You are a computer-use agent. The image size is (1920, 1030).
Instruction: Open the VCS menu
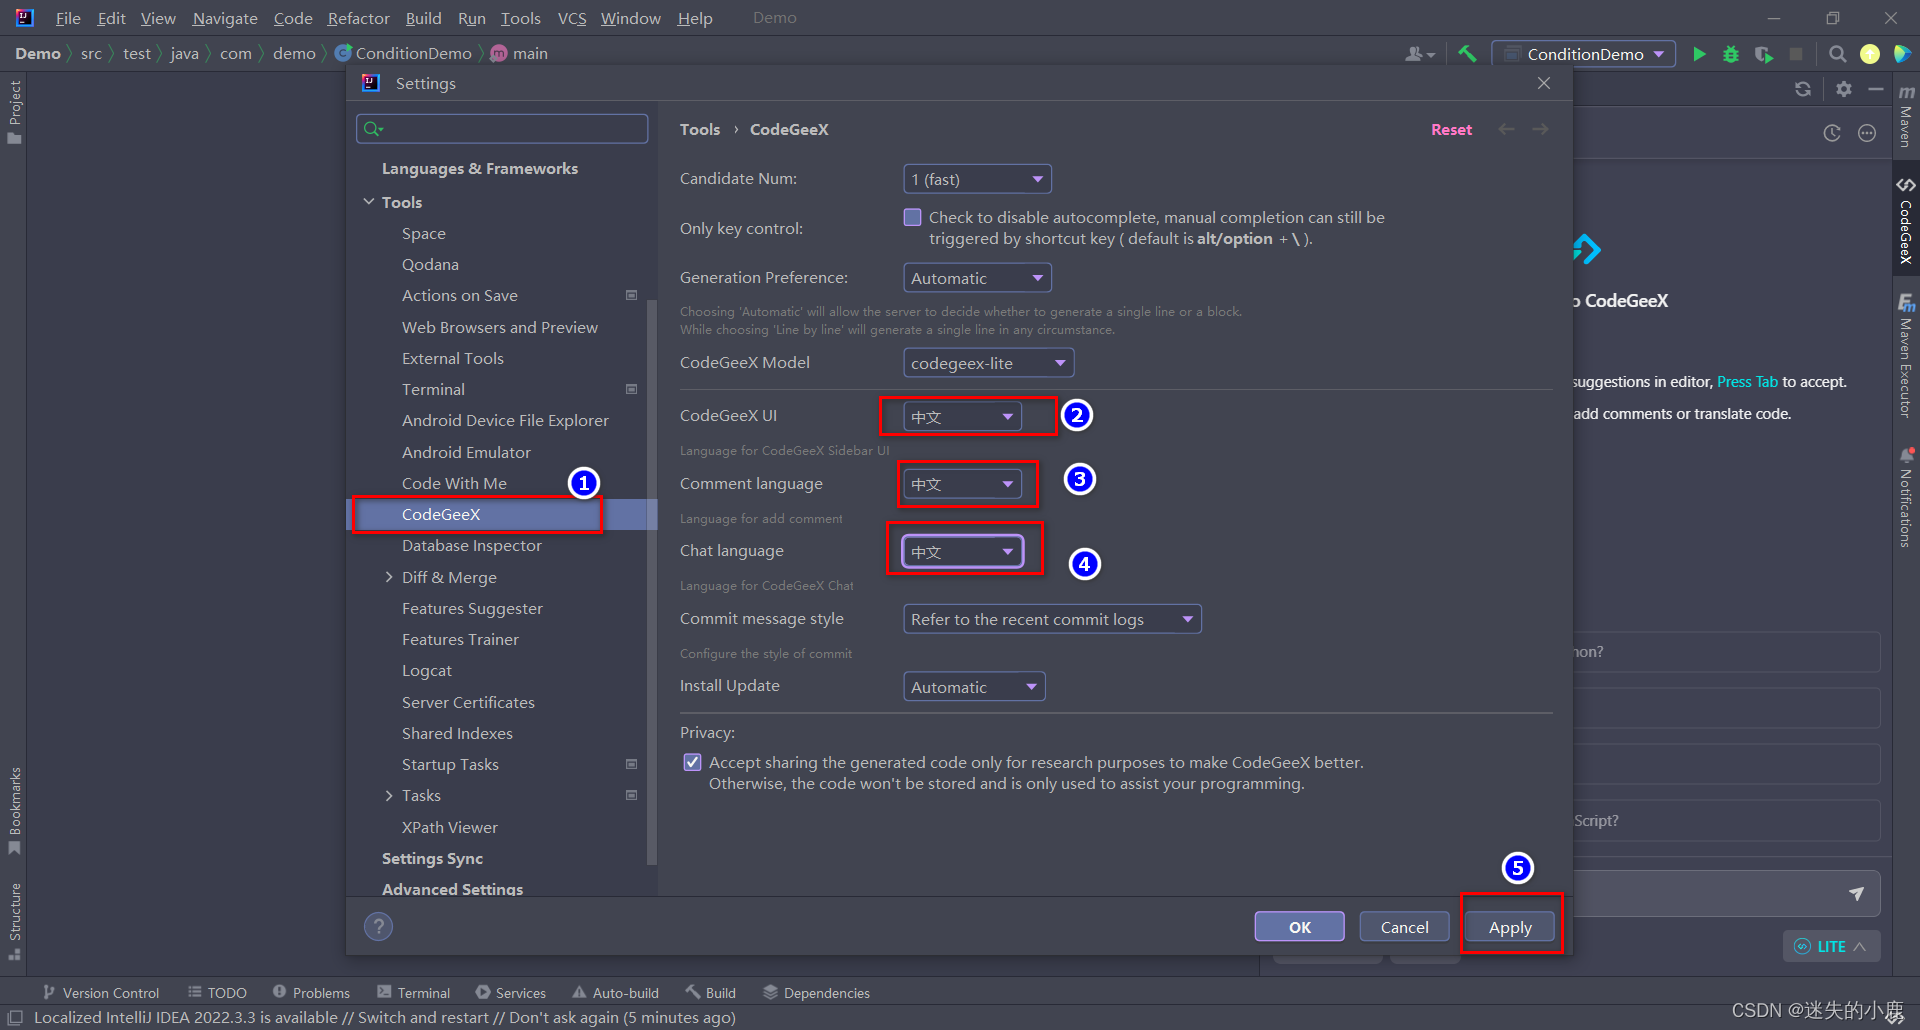(571, 18)
